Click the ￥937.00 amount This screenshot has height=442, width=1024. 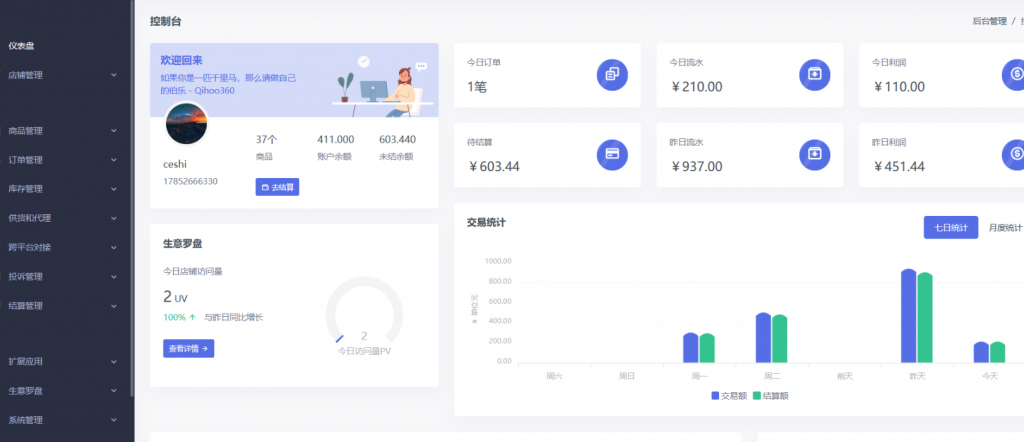[x=697, y=166]
